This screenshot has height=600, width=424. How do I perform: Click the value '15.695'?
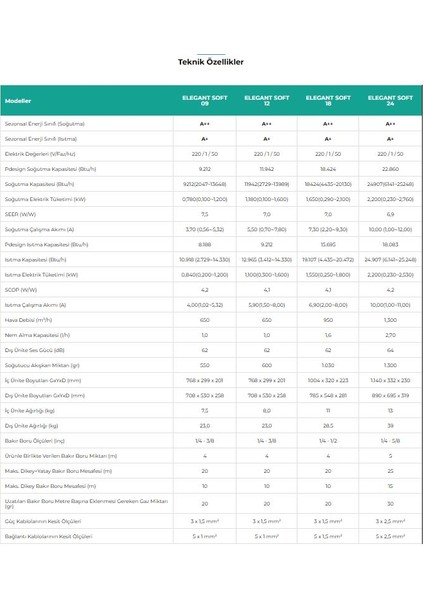tap(328, 245)
